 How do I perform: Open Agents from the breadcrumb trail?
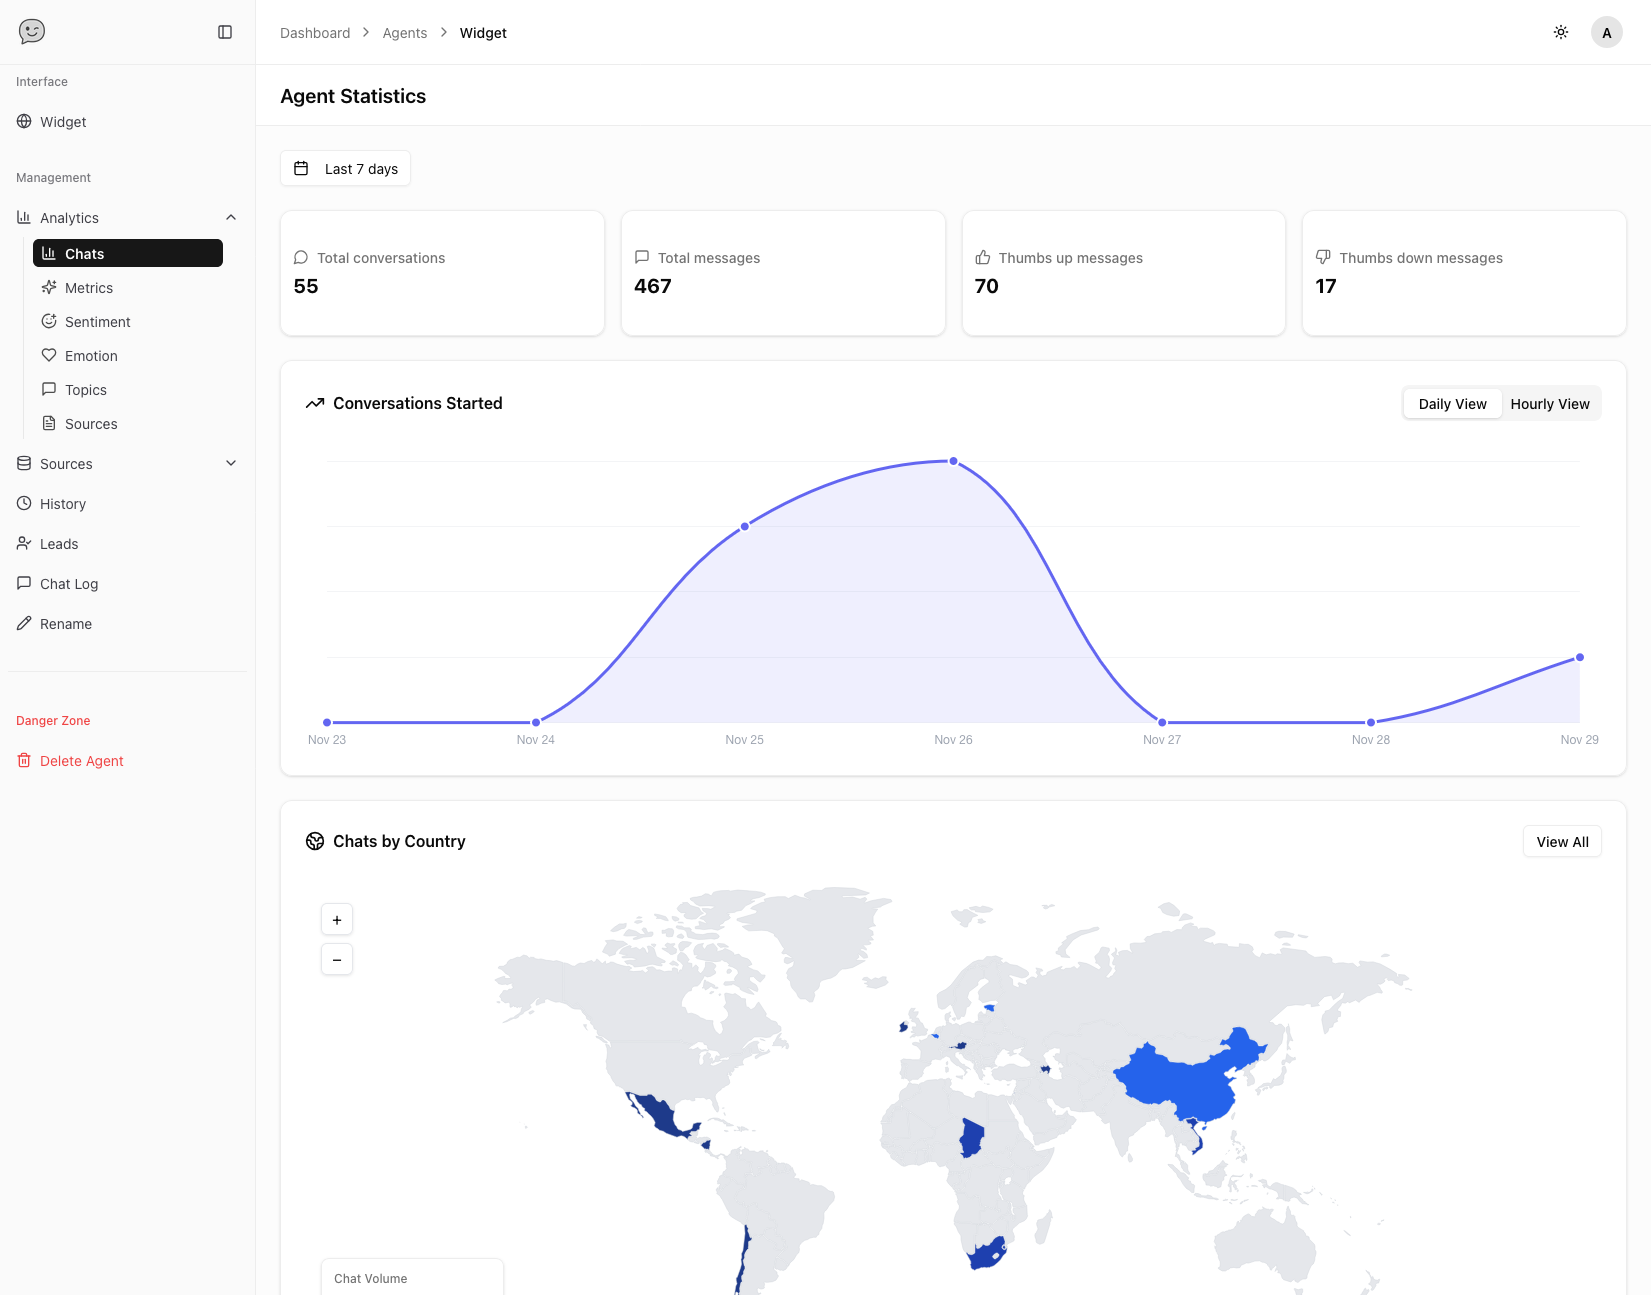pos(404,32)
